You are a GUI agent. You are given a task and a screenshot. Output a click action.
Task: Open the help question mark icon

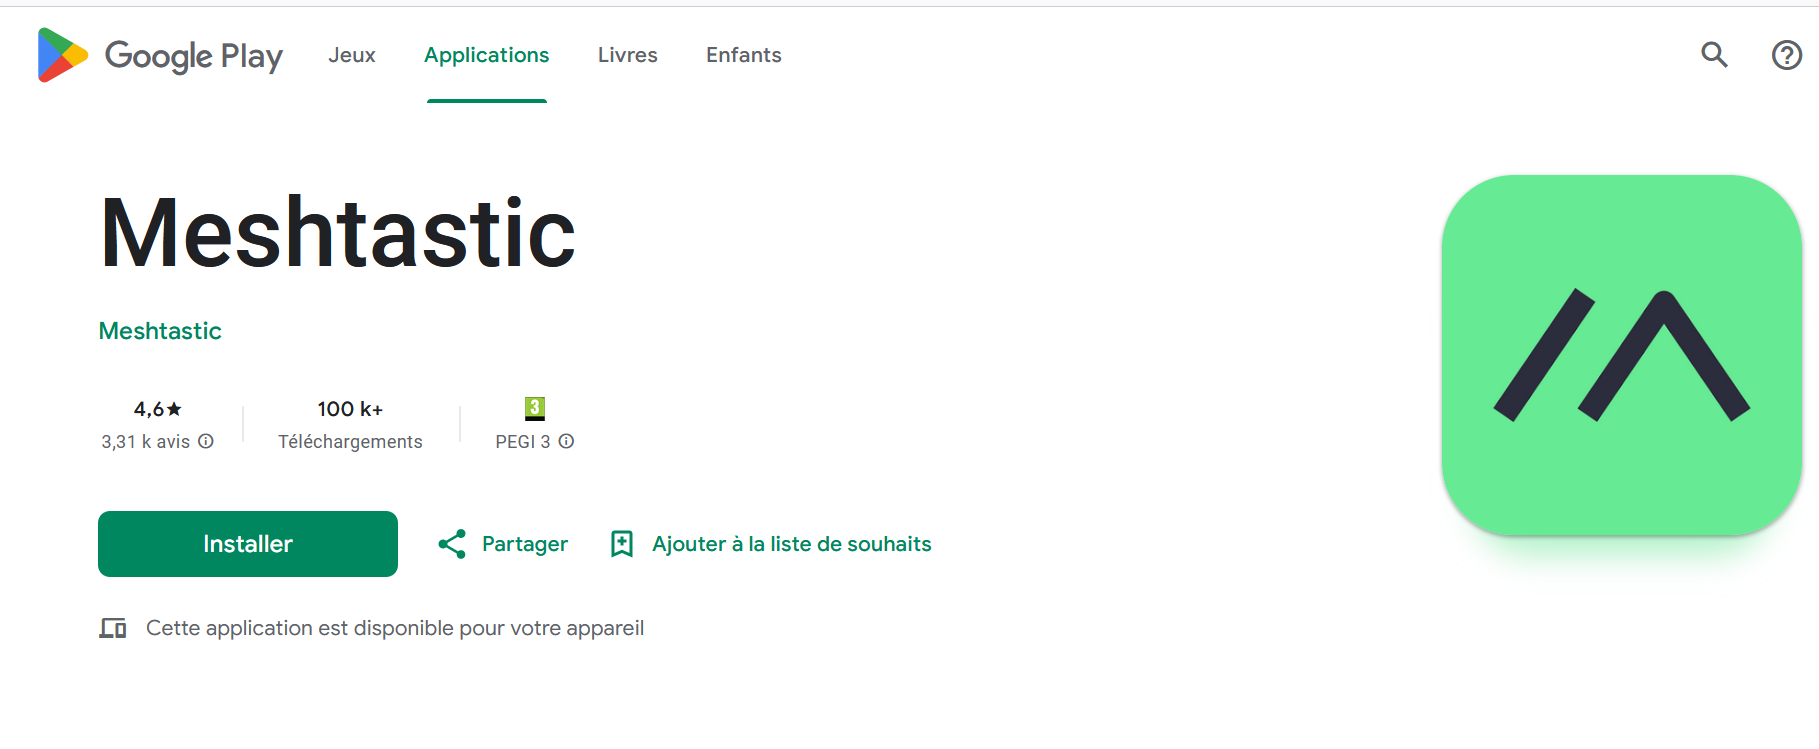(x=1786, y=55)
